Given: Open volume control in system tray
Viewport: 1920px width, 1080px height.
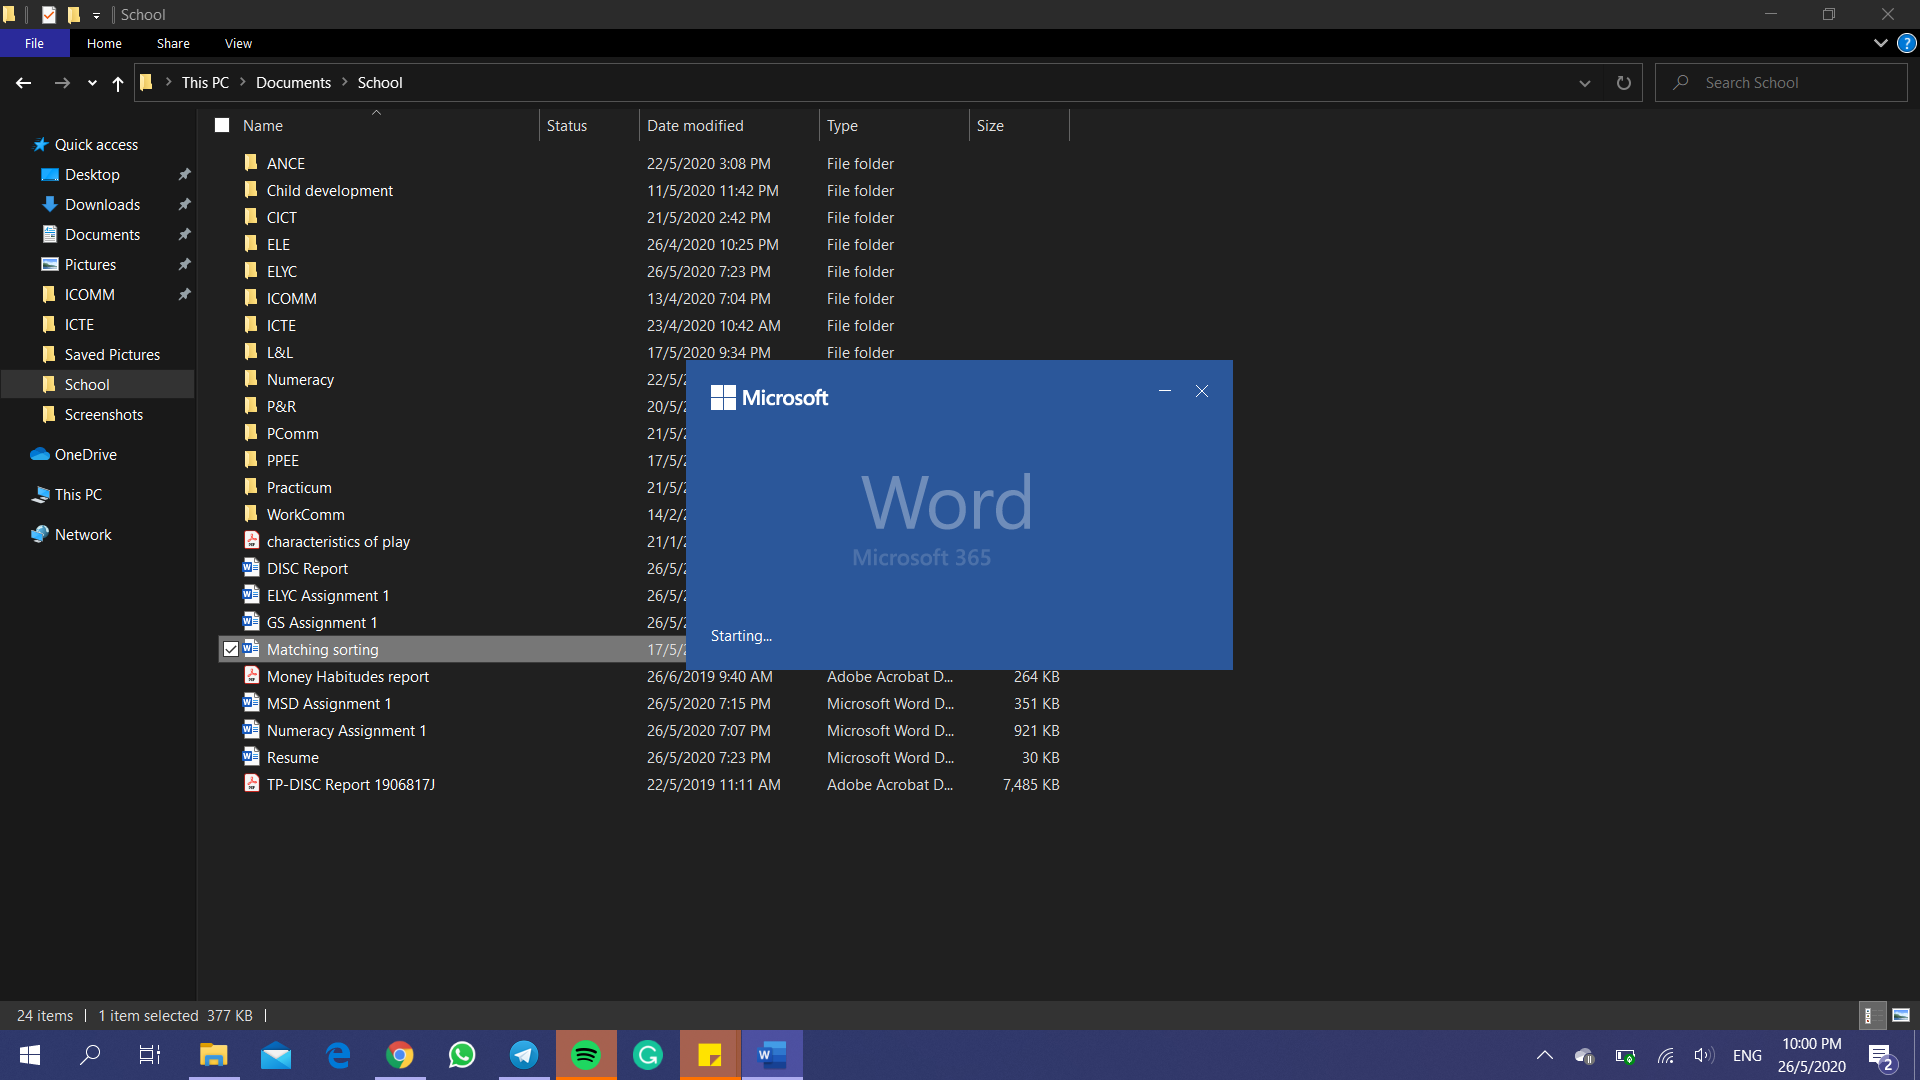Looking at the screenshot, I should click(1704, 1056).
